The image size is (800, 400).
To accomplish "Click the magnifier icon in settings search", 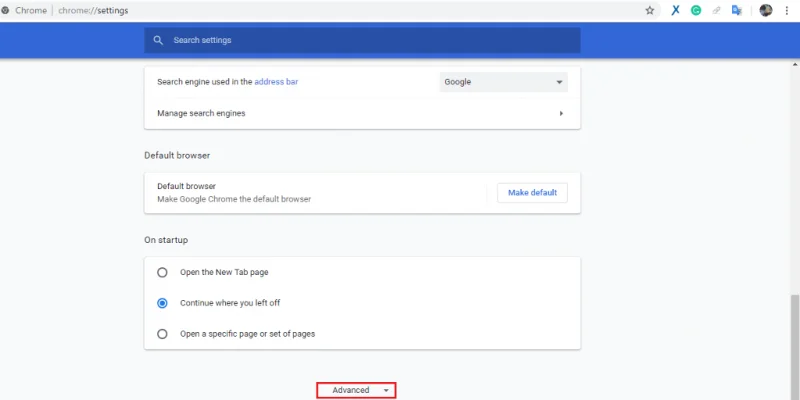I will point(158,40).
